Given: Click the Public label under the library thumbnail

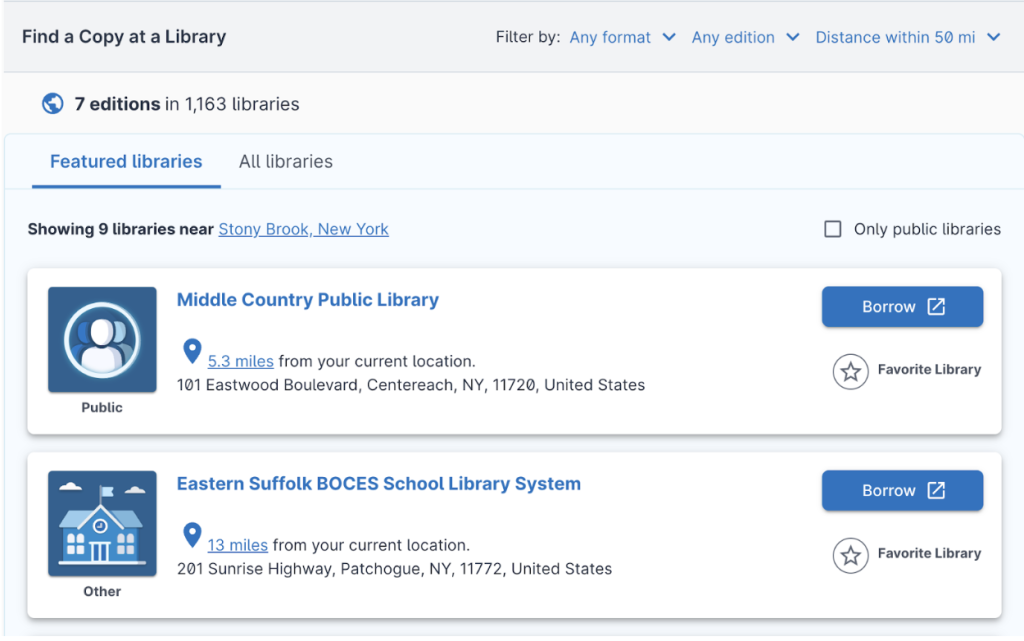Looking at the screenshot, I should coord(102,407).
